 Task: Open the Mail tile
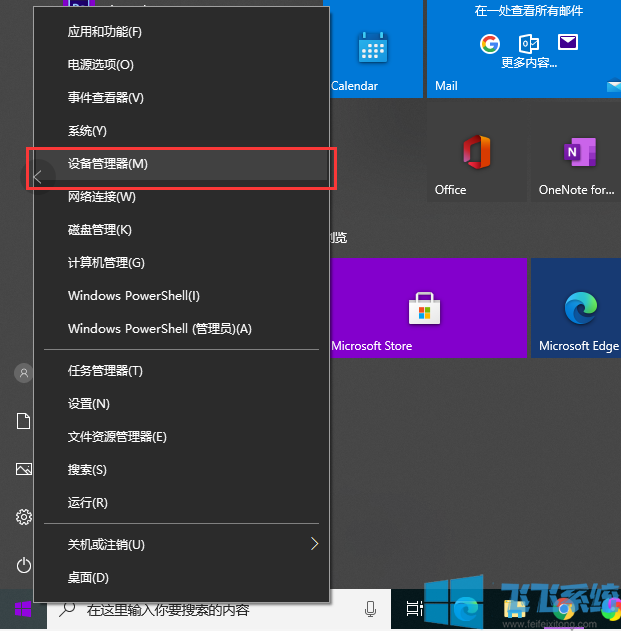click(x=522, y=50)
